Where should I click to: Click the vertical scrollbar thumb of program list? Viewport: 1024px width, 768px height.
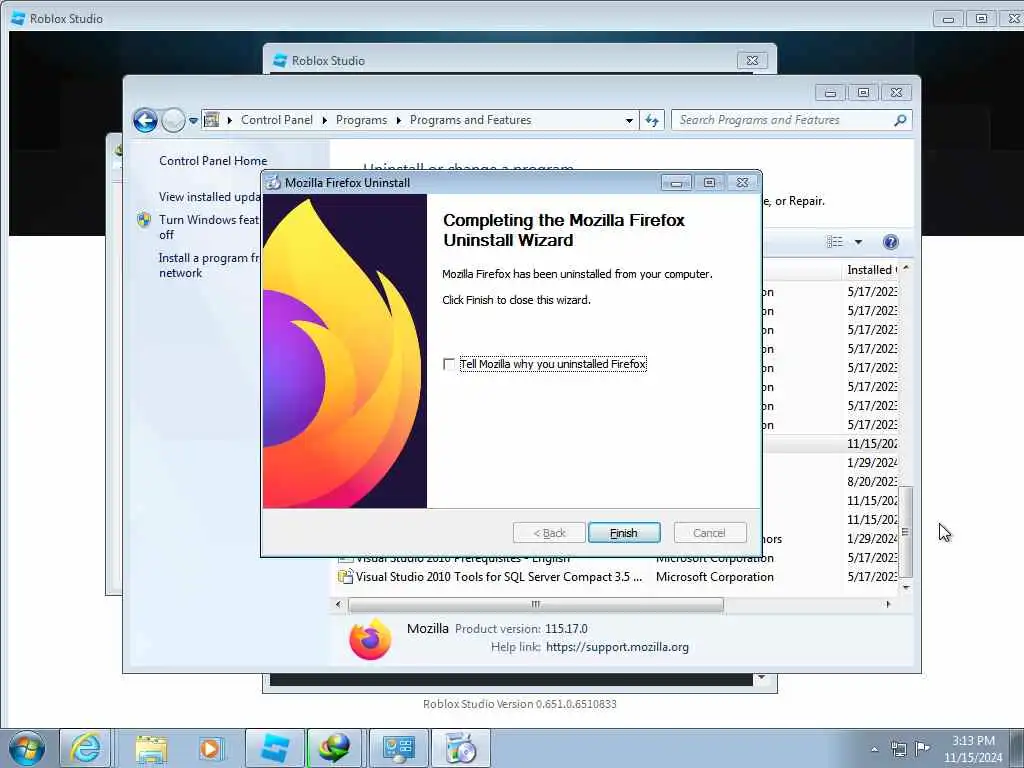tap(905, 532)
